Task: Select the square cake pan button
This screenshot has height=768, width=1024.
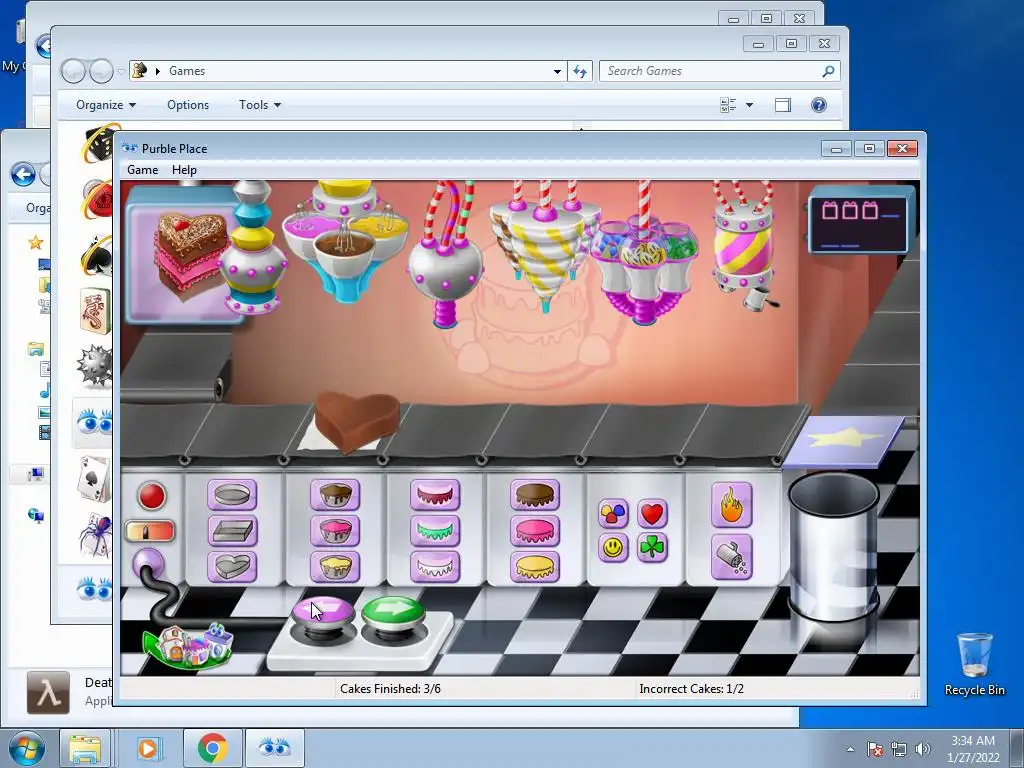Action: tap(232, 530)
